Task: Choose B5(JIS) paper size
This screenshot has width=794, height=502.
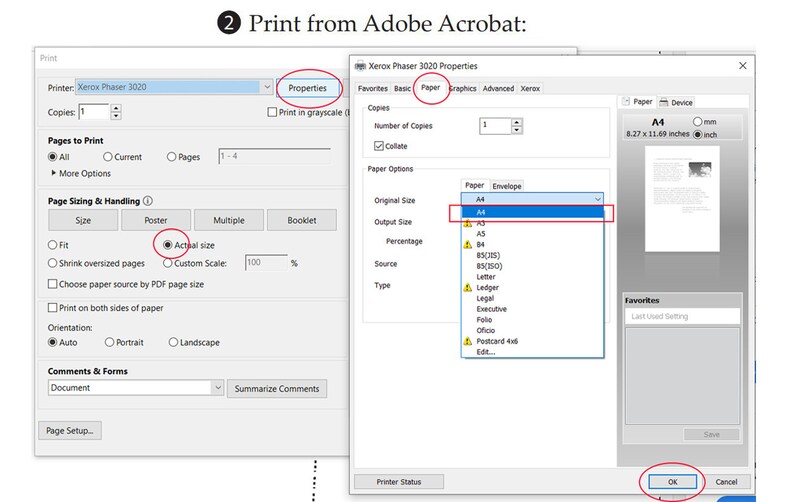Action: 532,255
